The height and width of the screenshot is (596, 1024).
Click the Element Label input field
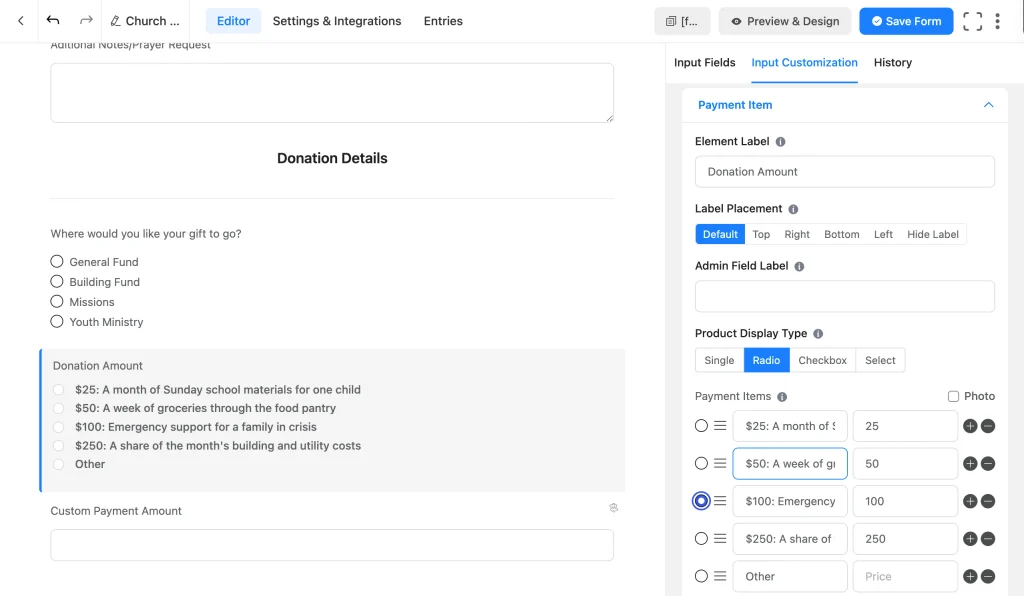pos(844,172)
